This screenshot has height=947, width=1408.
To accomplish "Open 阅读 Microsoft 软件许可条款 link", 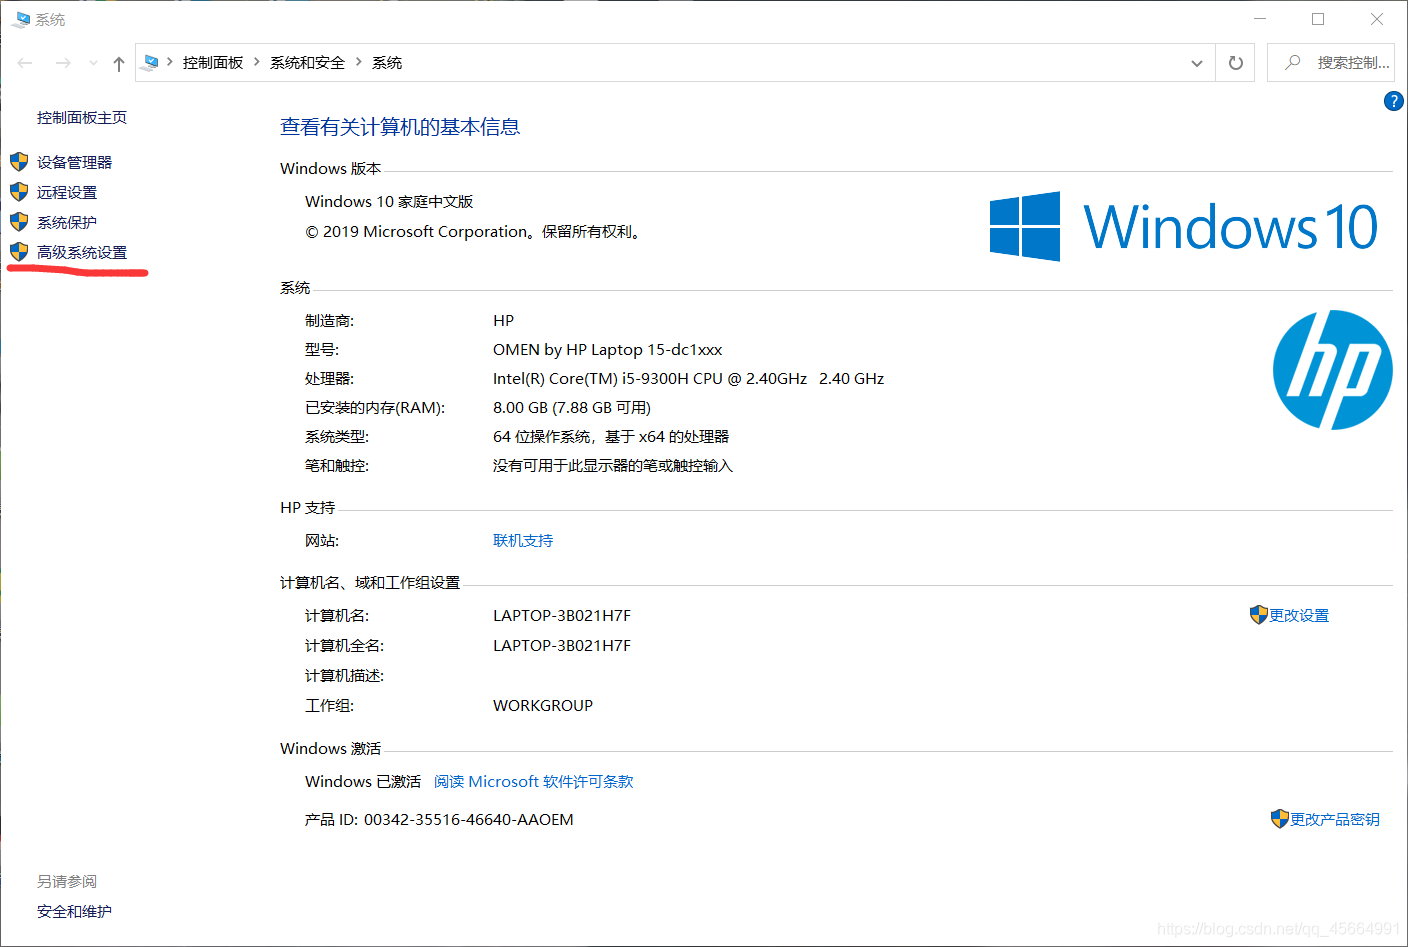I will click(534, 781).
